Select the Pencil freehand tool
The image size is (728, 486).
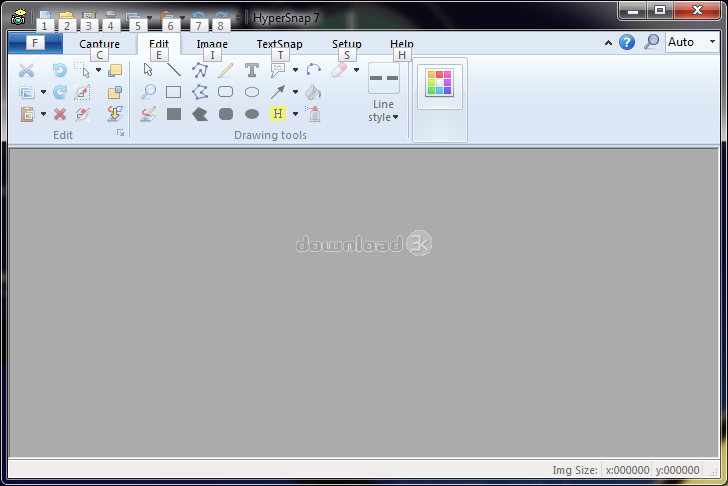226,70
